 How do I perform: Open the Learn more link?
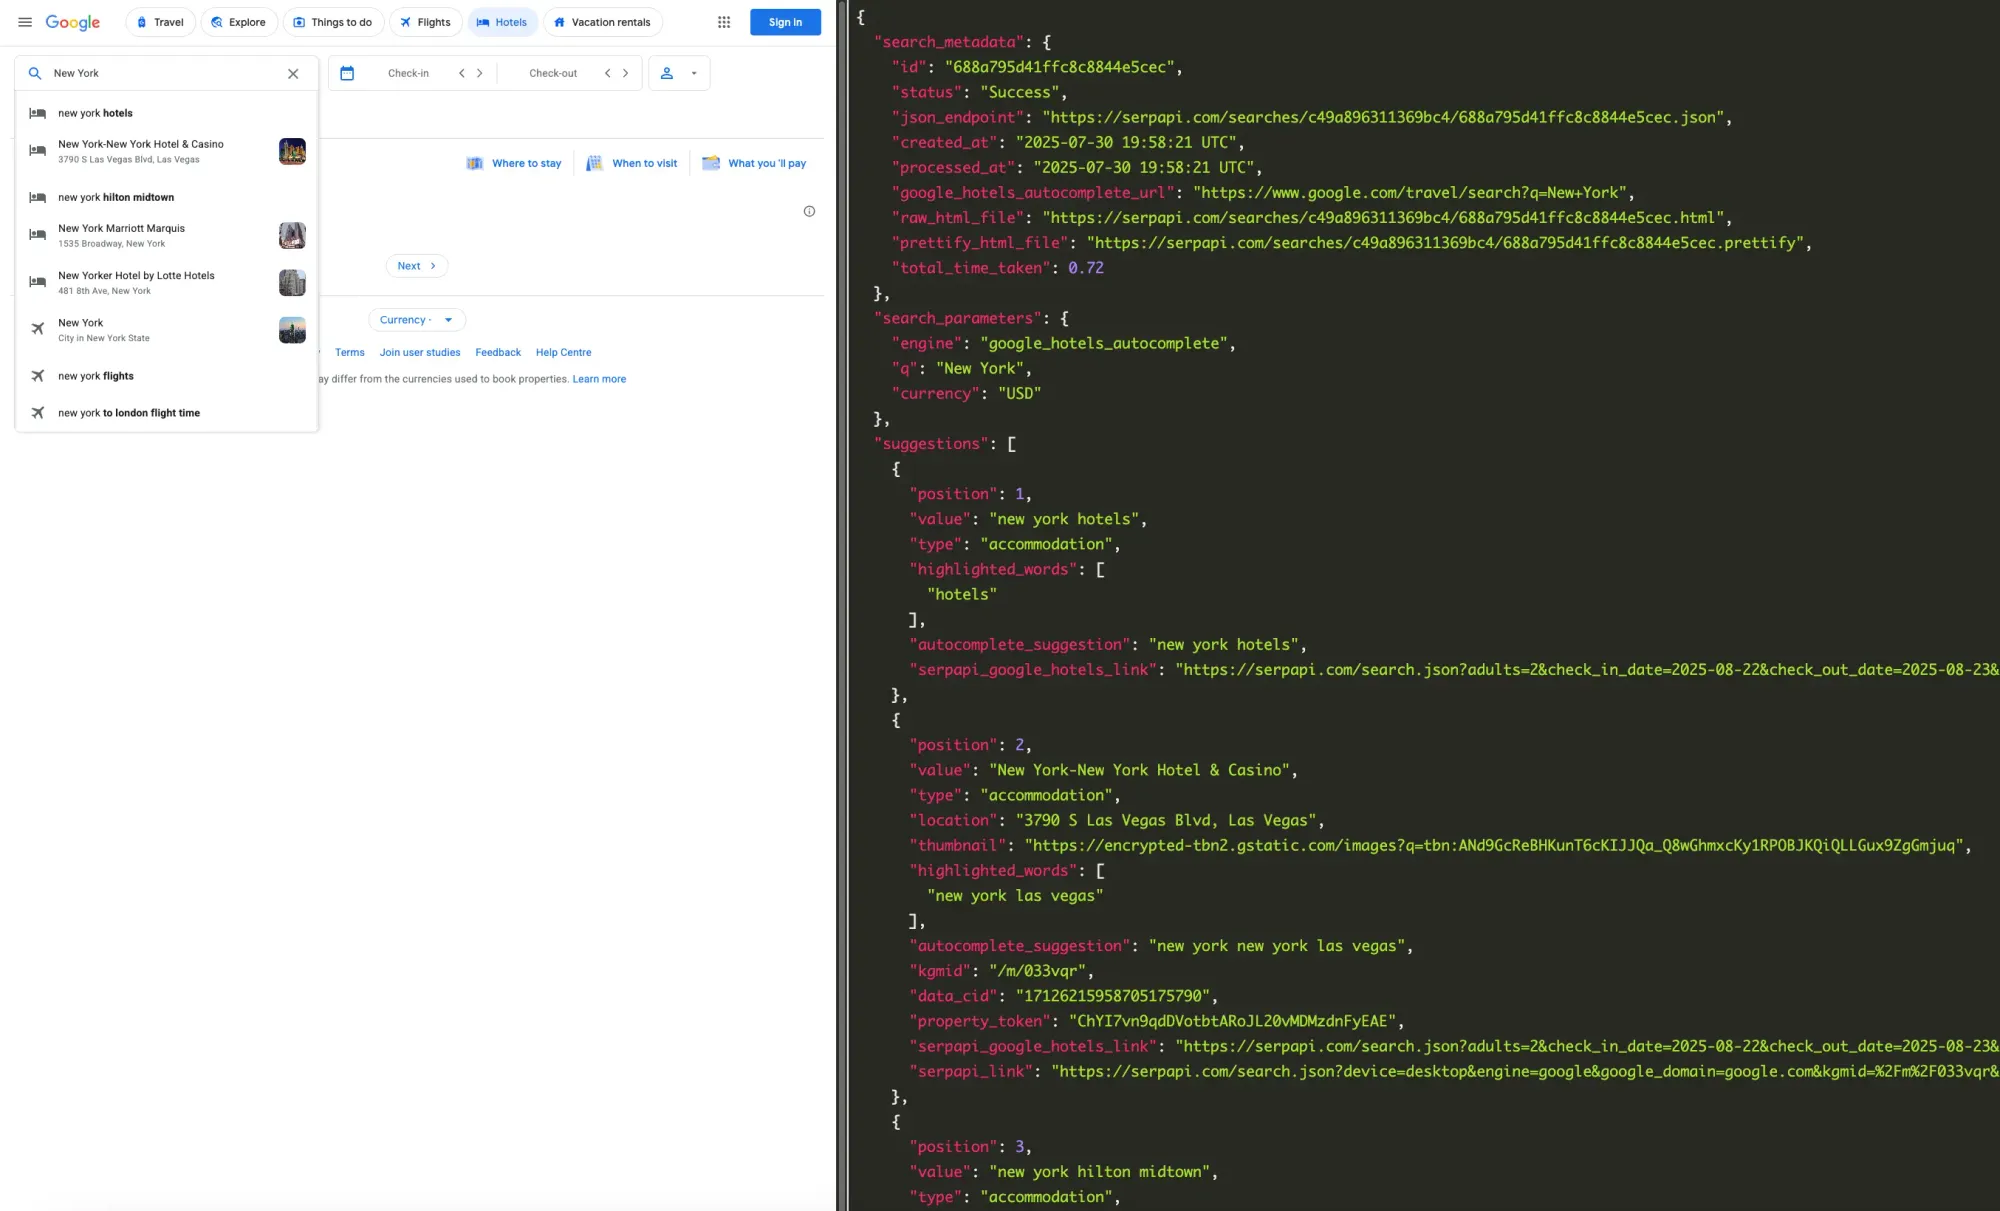599,379
